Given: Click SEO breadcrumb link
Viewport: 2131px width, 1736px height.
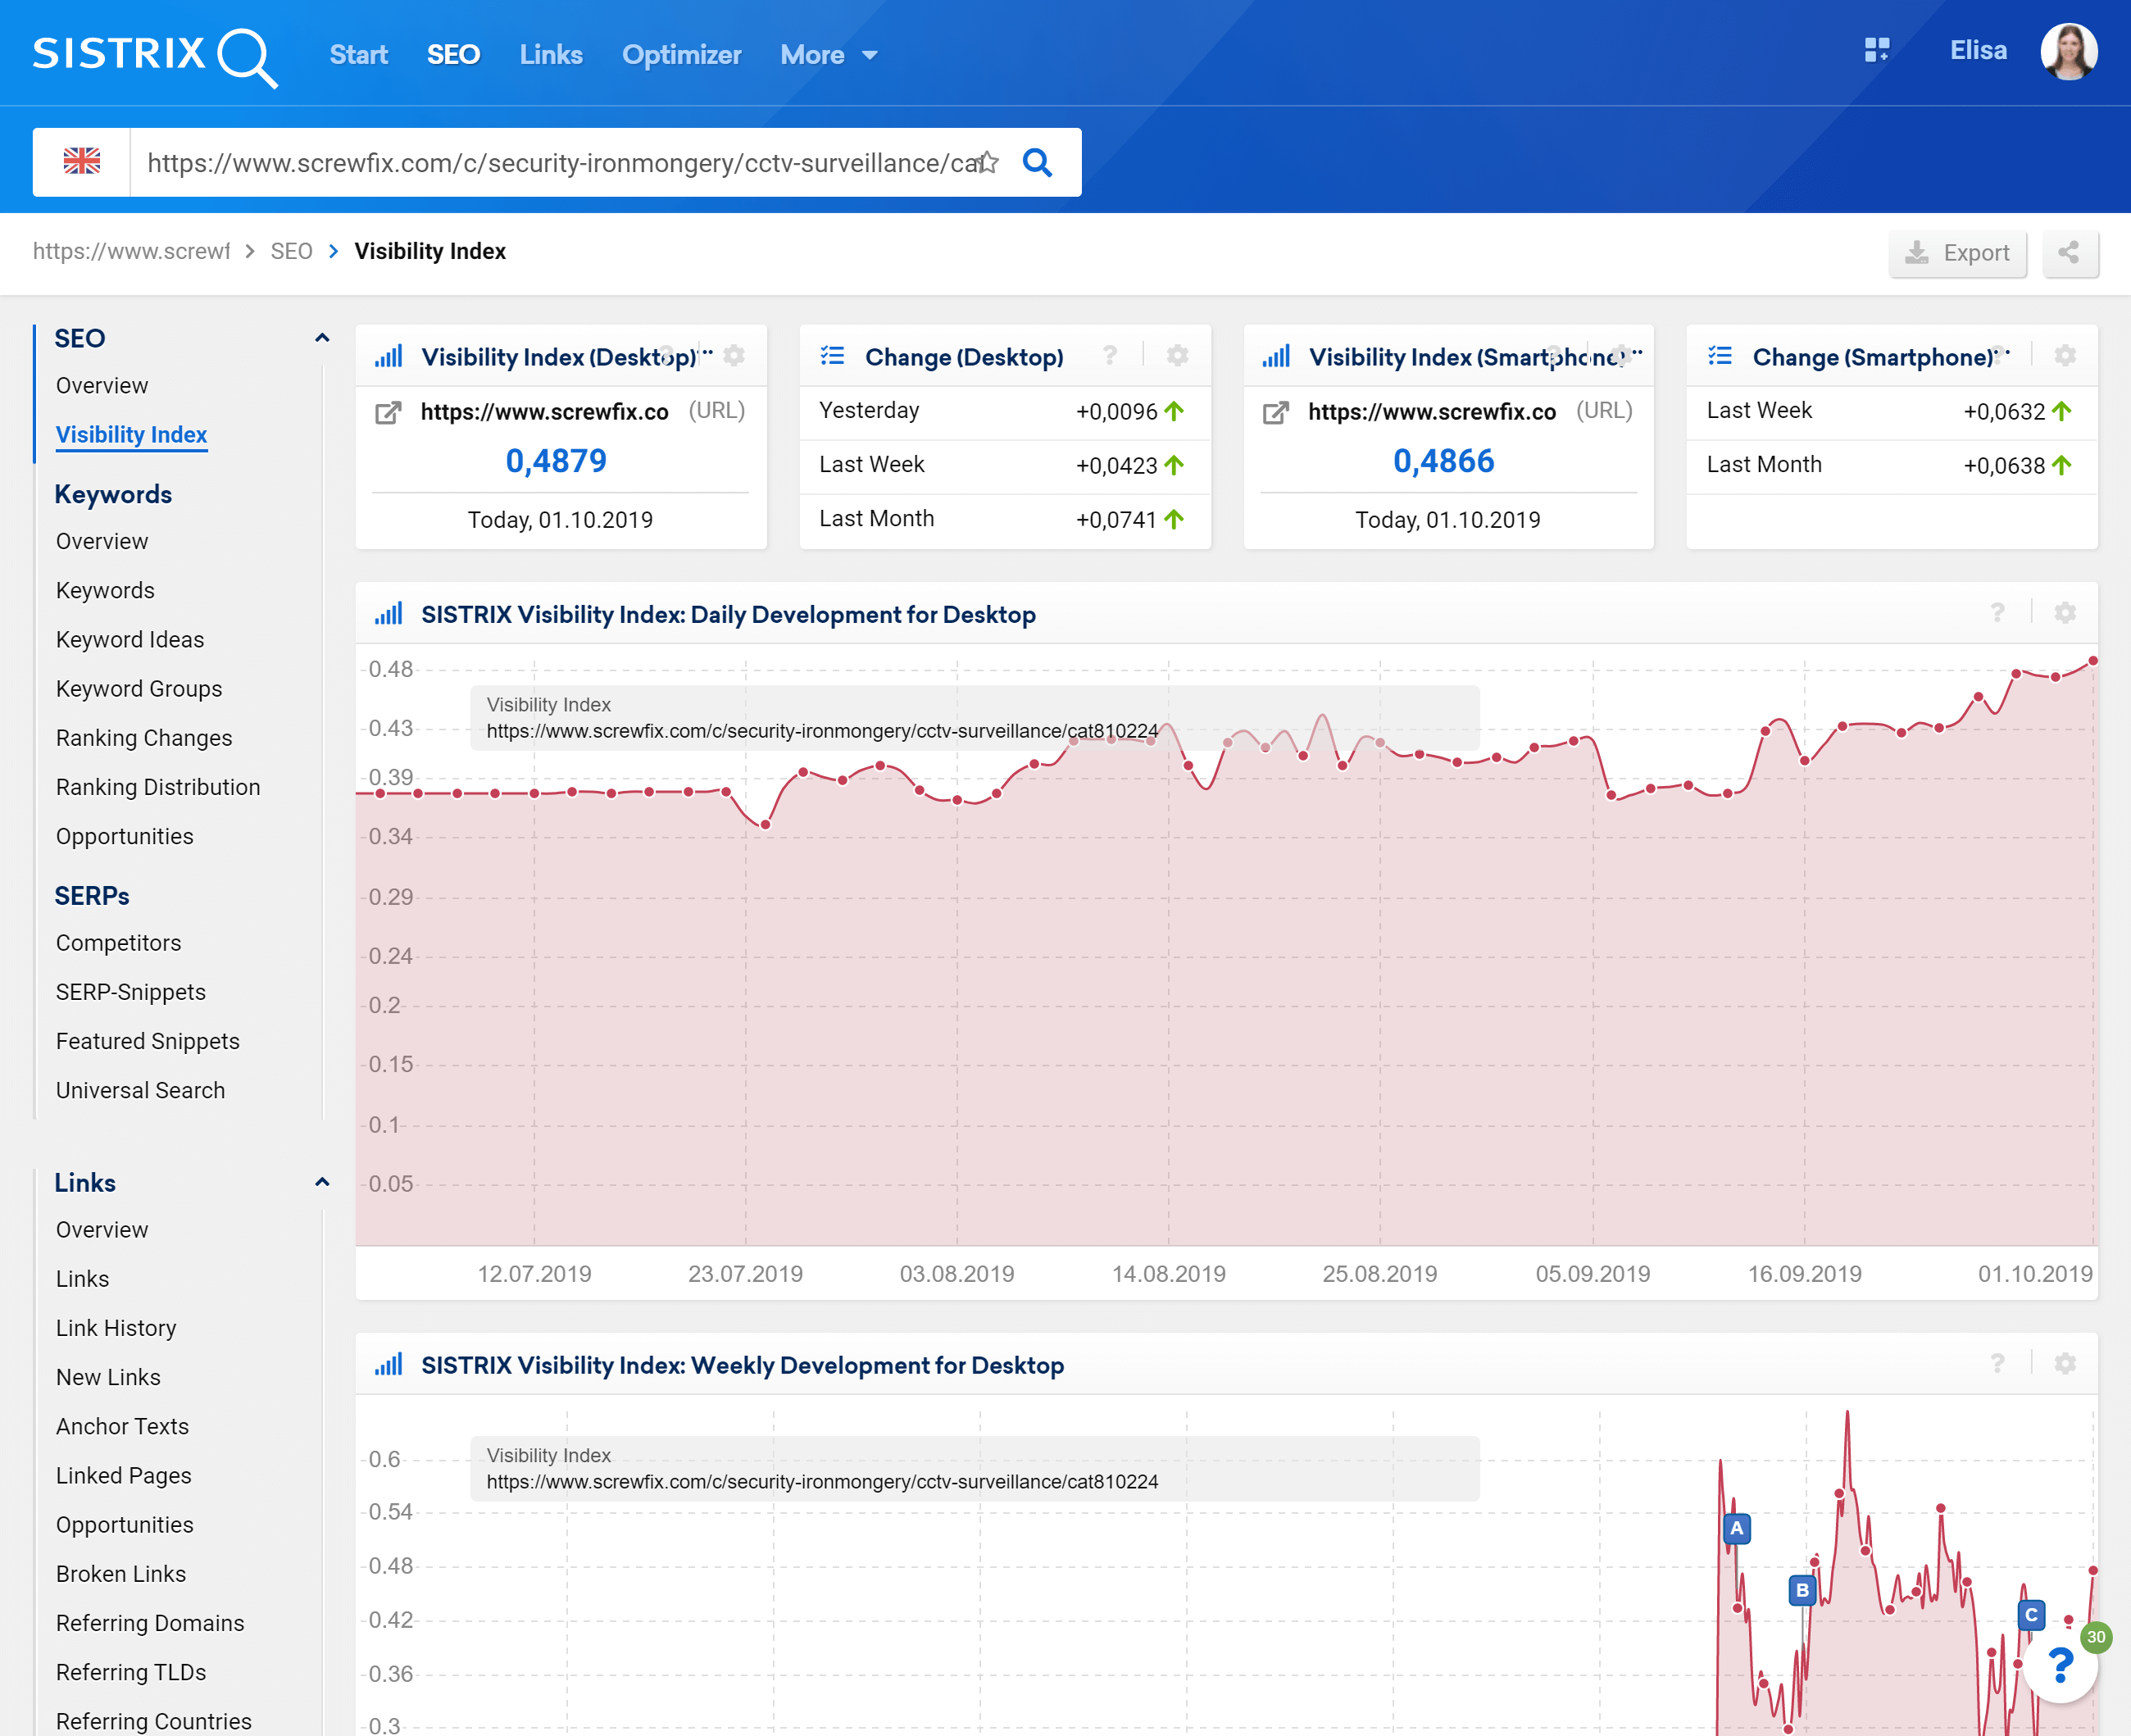Looking at the screenshot, I should tap(291, 251).
